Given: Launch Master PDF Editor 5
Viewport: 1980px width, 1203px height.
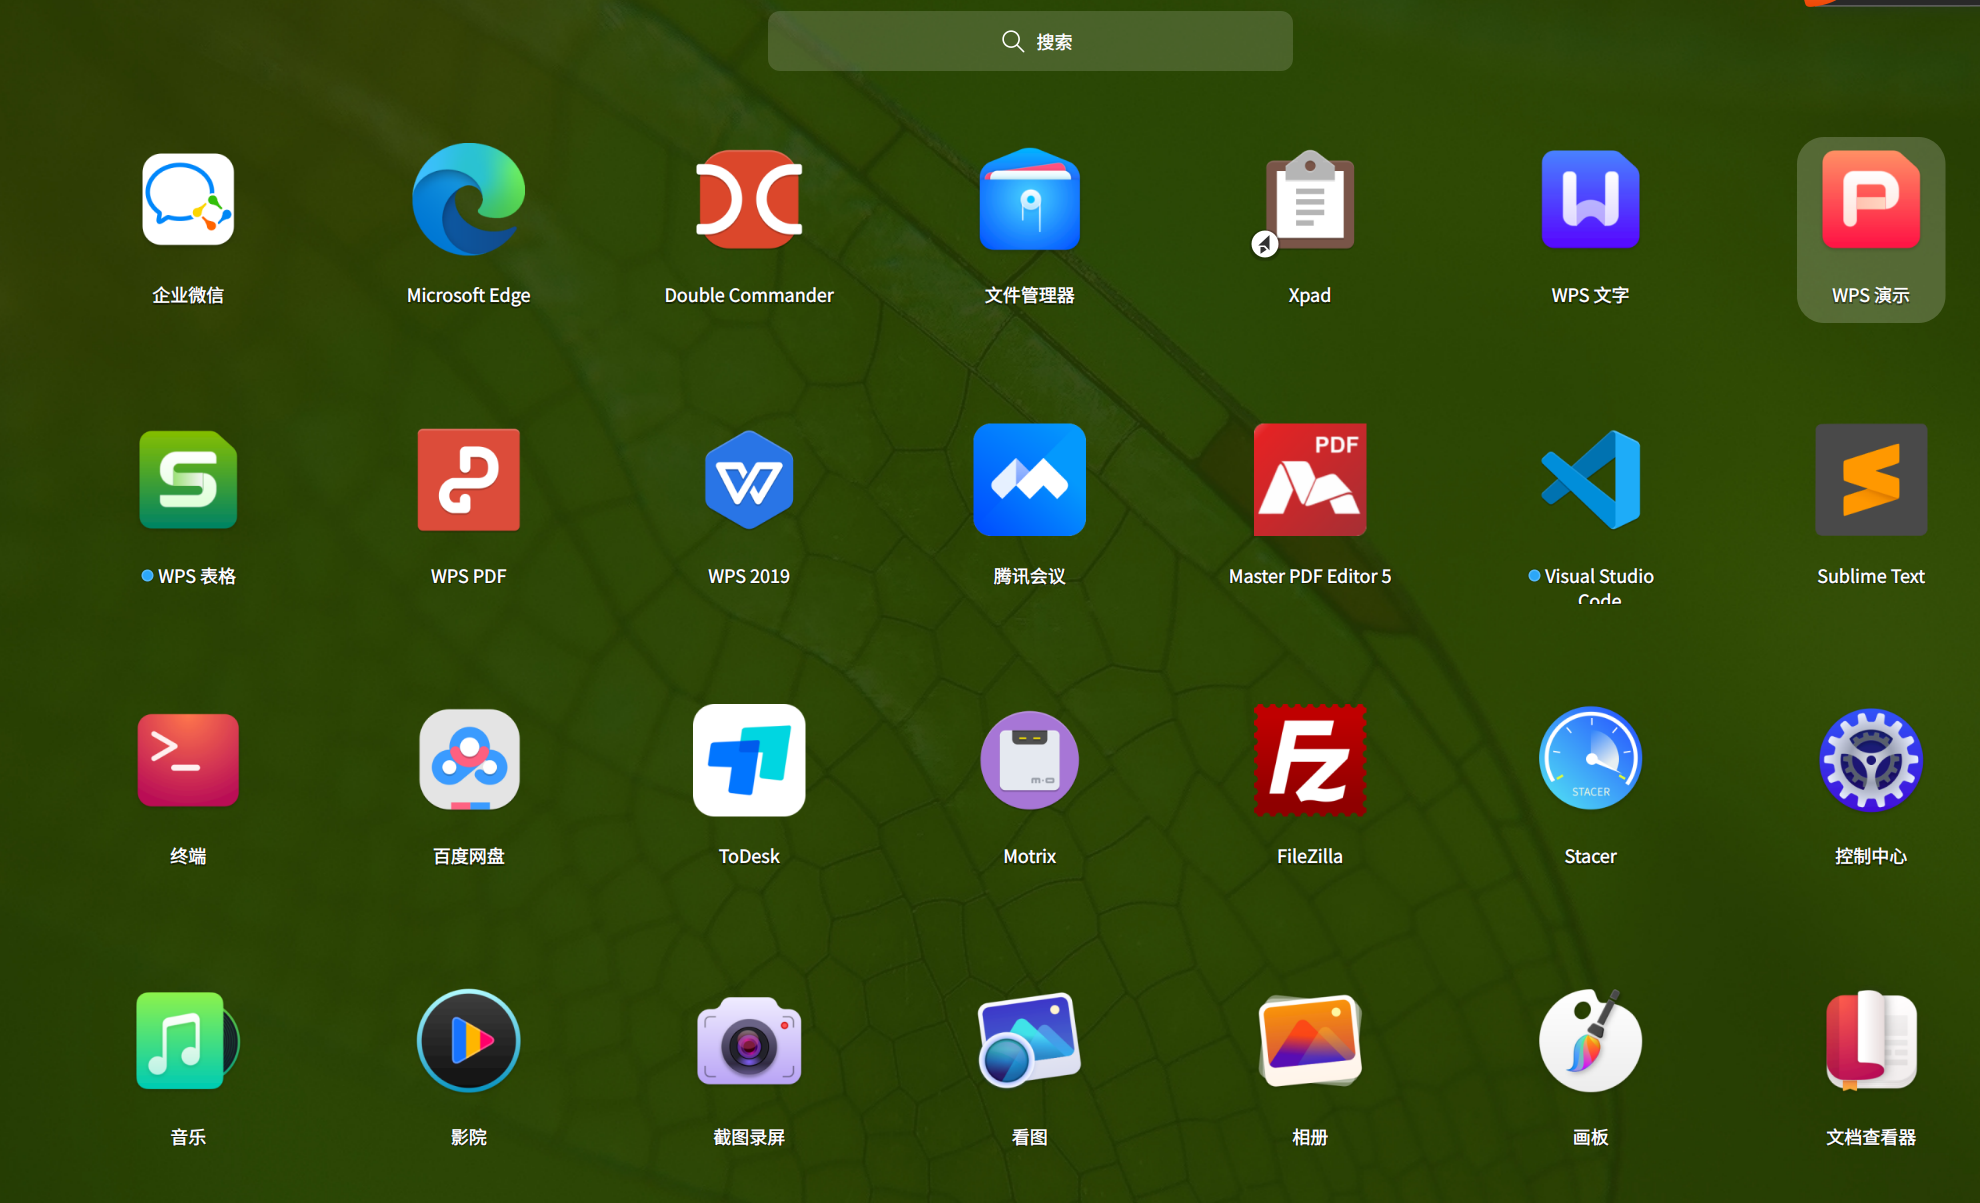Looking at the screenshot, I should point(1309,480).
